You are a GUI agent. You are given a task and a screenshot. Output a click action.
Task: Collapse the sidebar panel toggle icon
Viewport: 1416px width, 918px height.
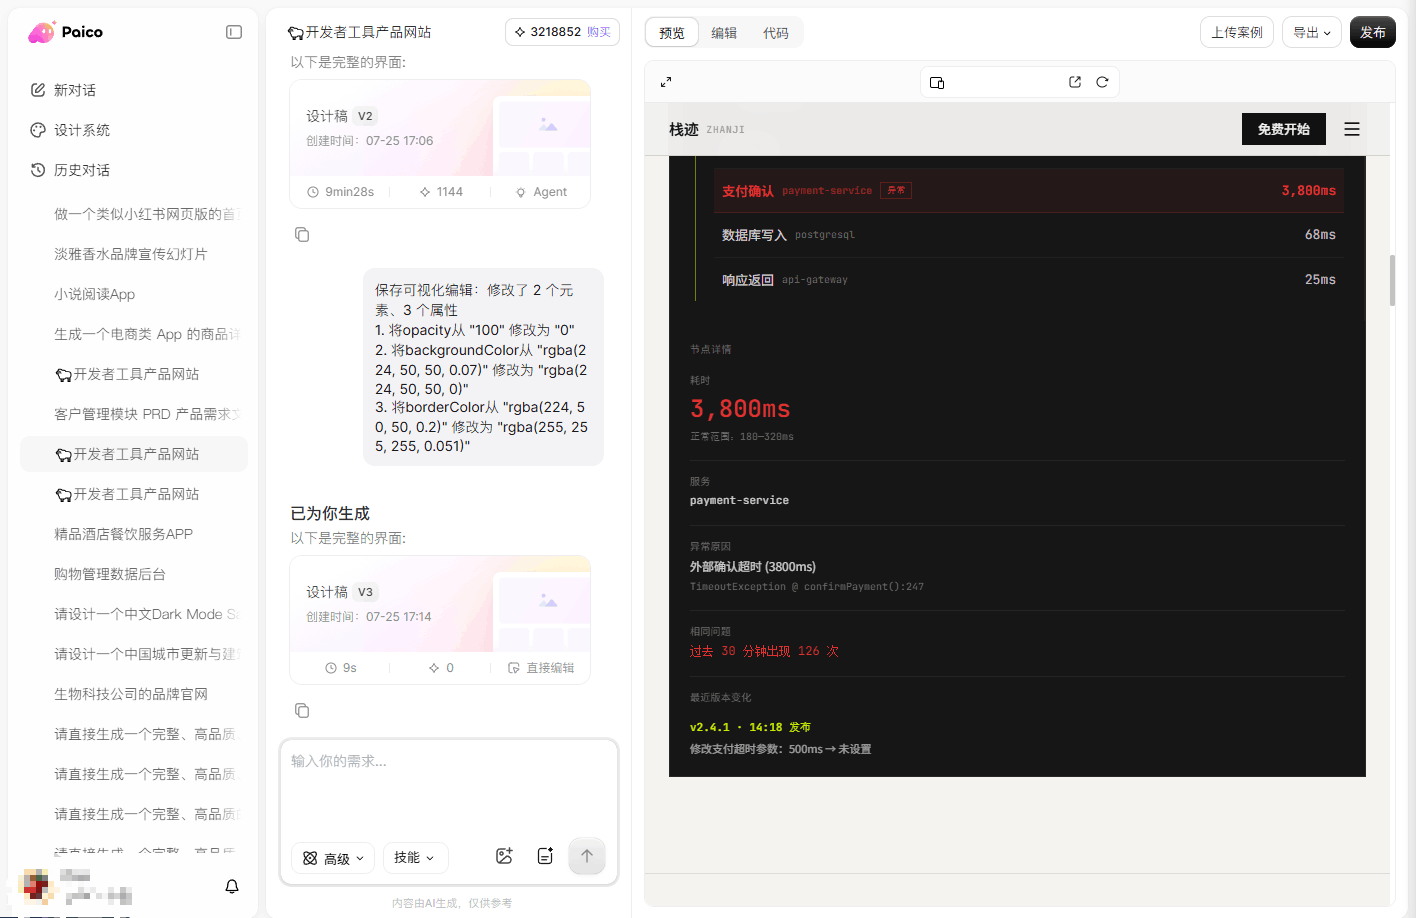234,32
